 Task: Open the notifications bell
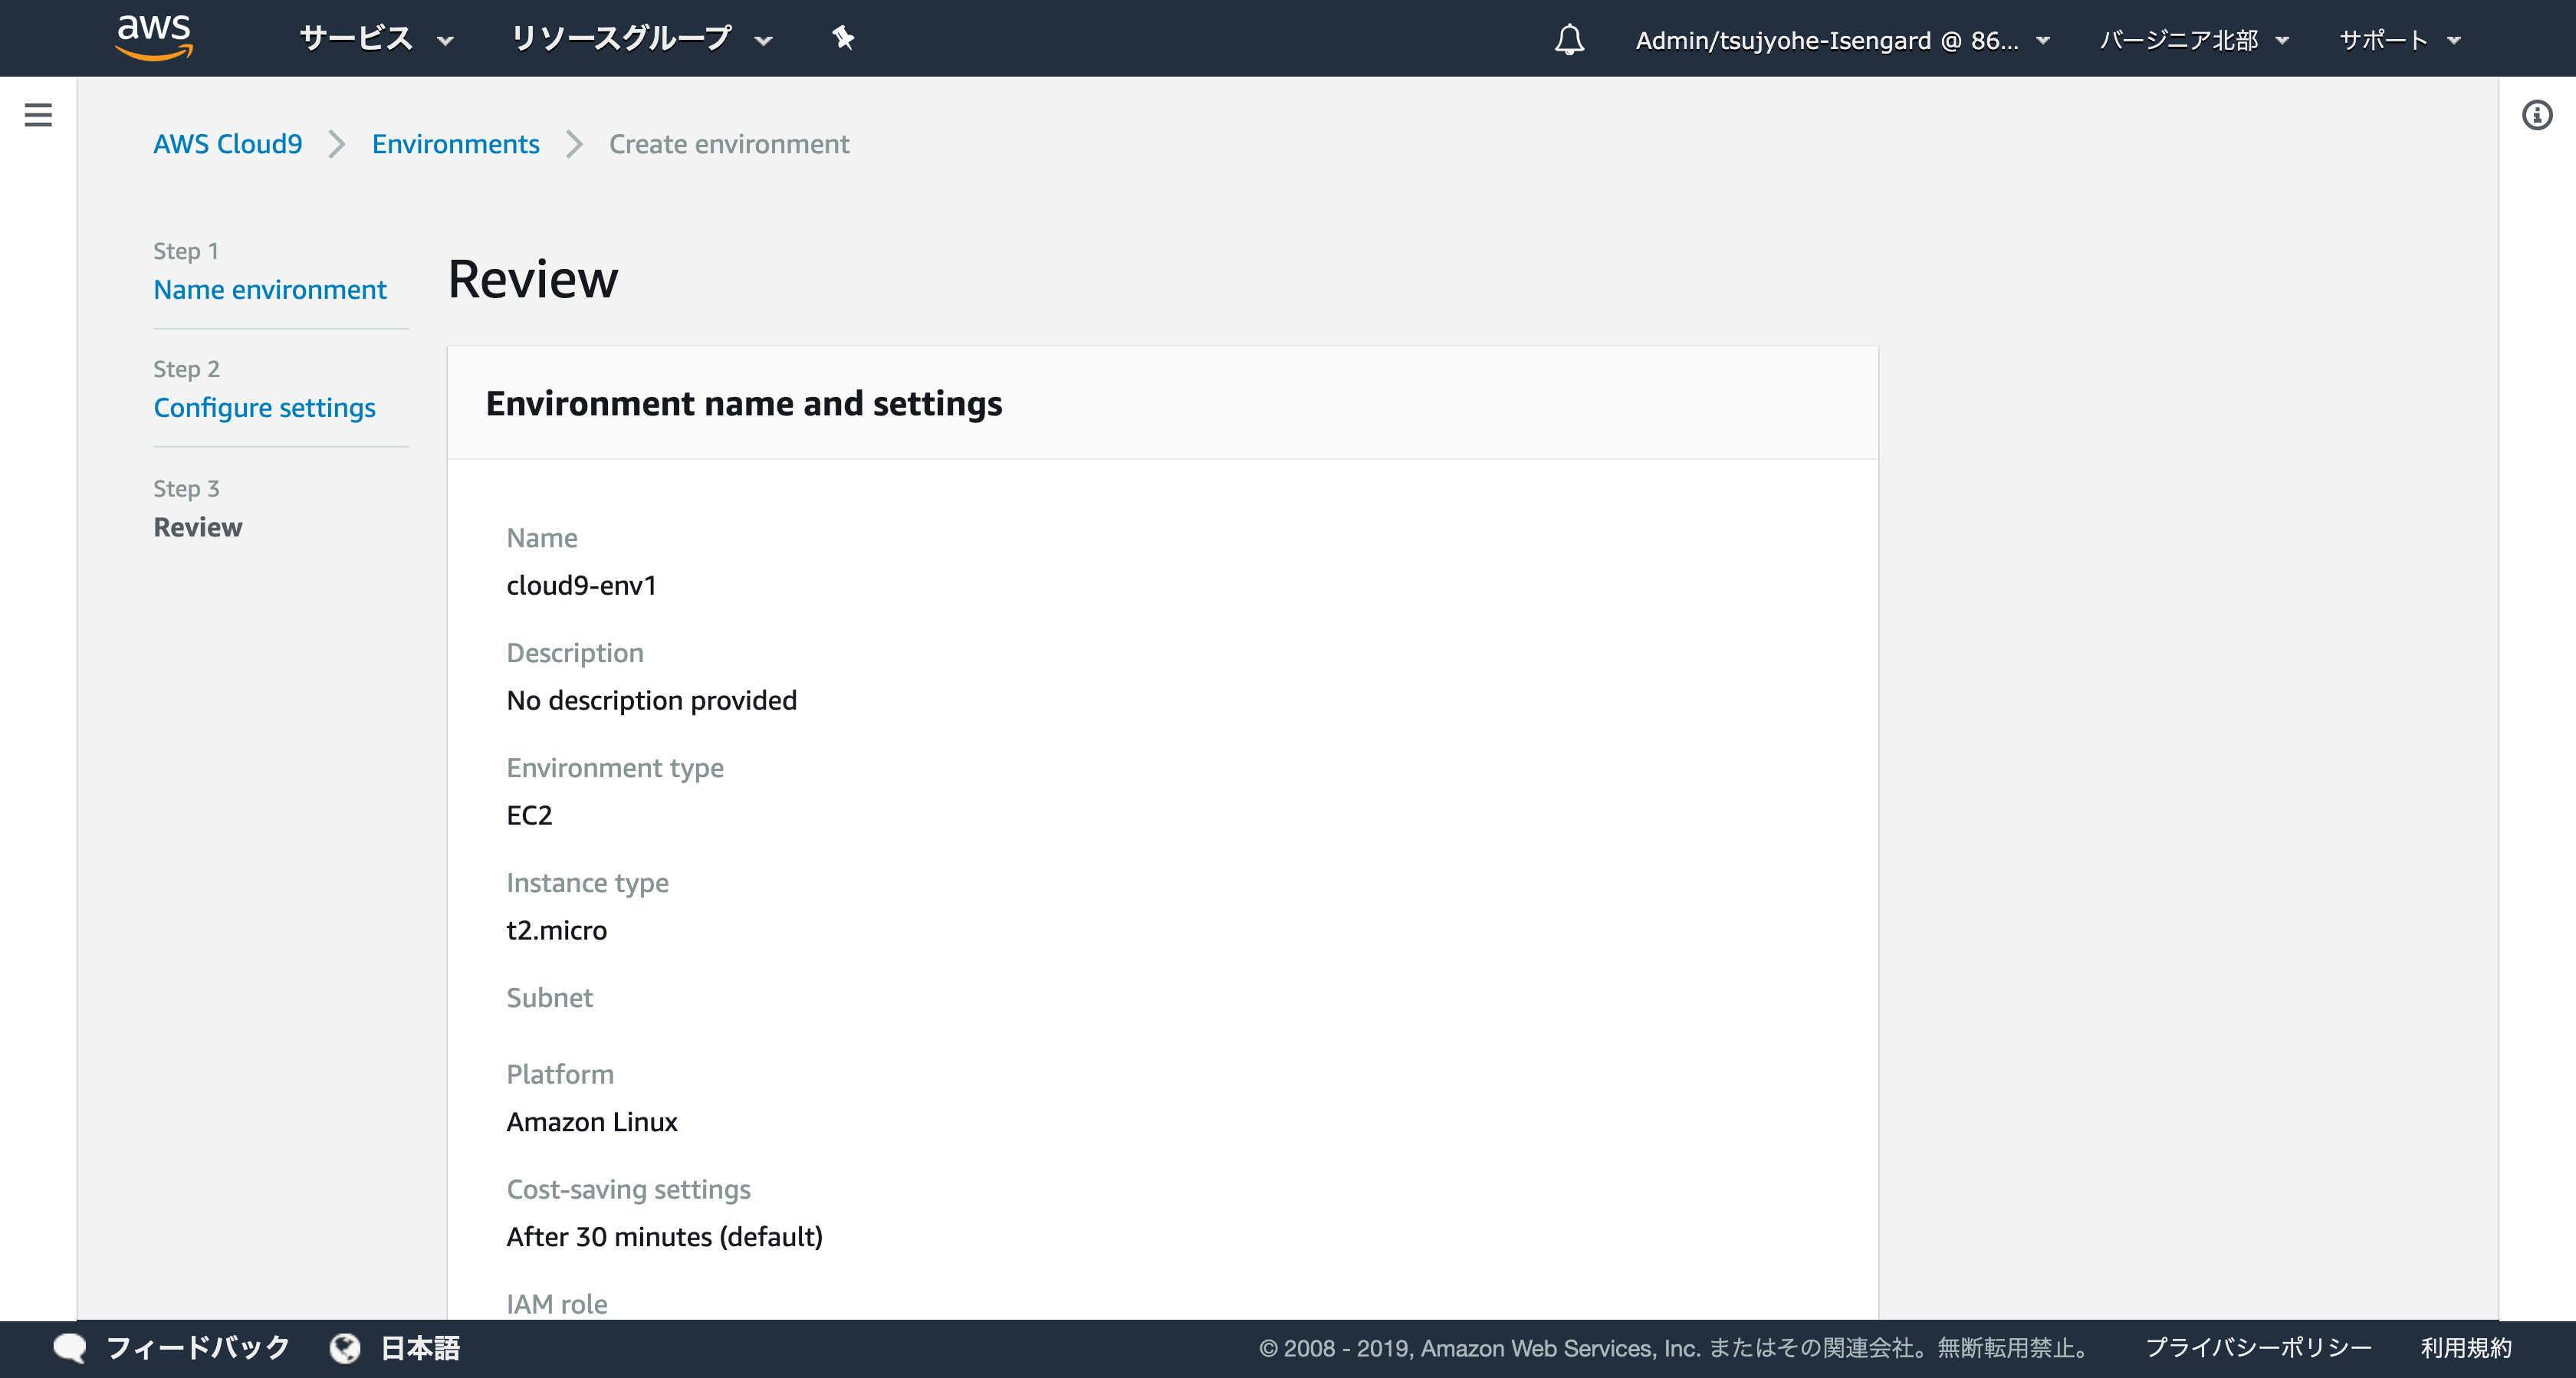tap(1569, 39)
